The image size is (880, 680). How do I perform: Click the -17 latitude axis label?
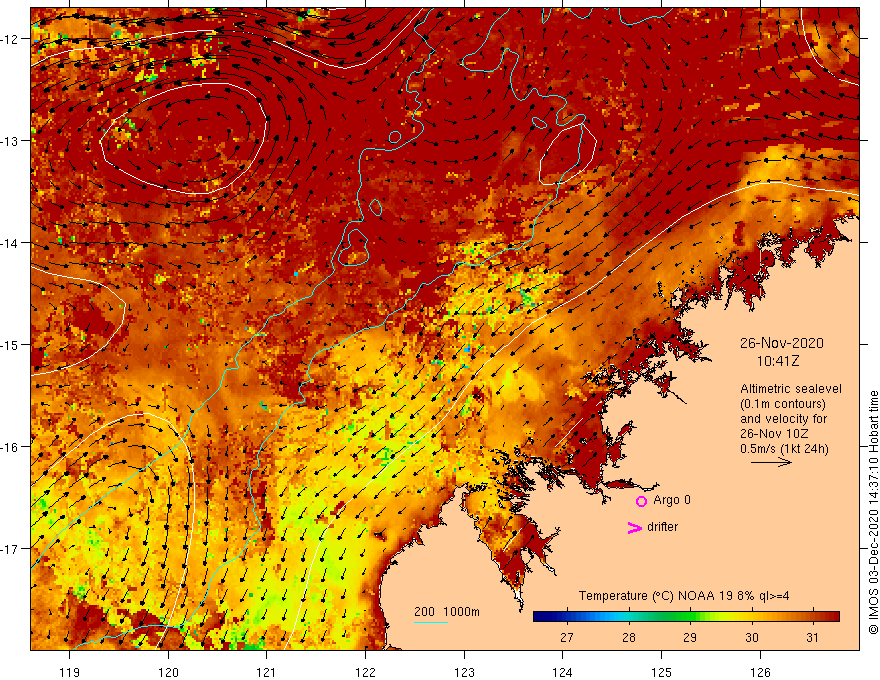(10, 549)
